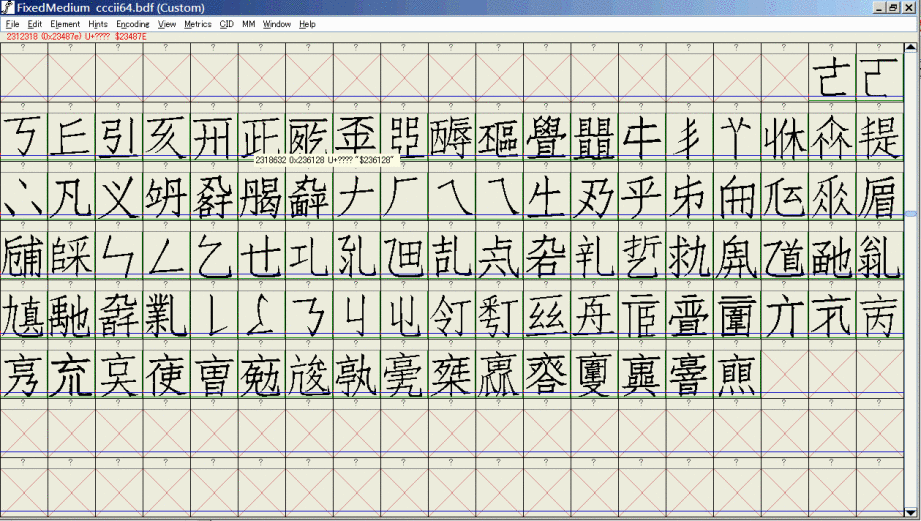Open the Element menu
Viewport: 921px width, 521px height.
[x=65, y=24]
